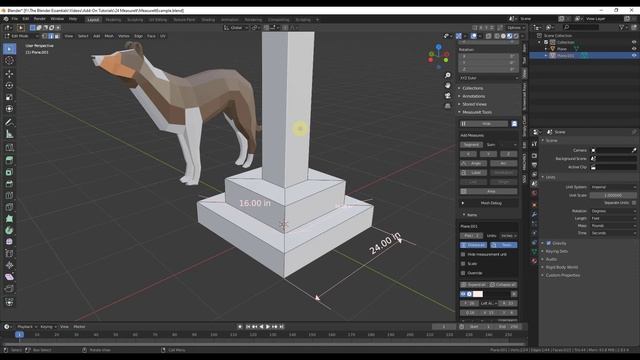Select the Bevel tool
The image size is (640, 360).
tap(9, 184)
